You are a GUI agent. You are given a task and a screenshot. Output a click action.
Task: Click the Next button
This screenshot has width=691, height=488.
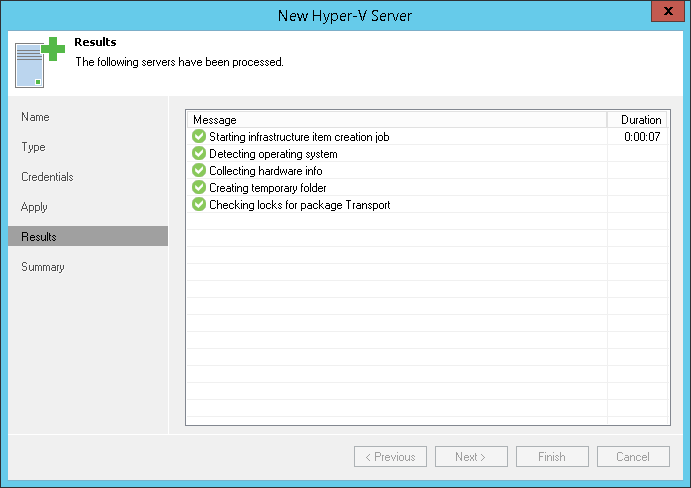471,457
